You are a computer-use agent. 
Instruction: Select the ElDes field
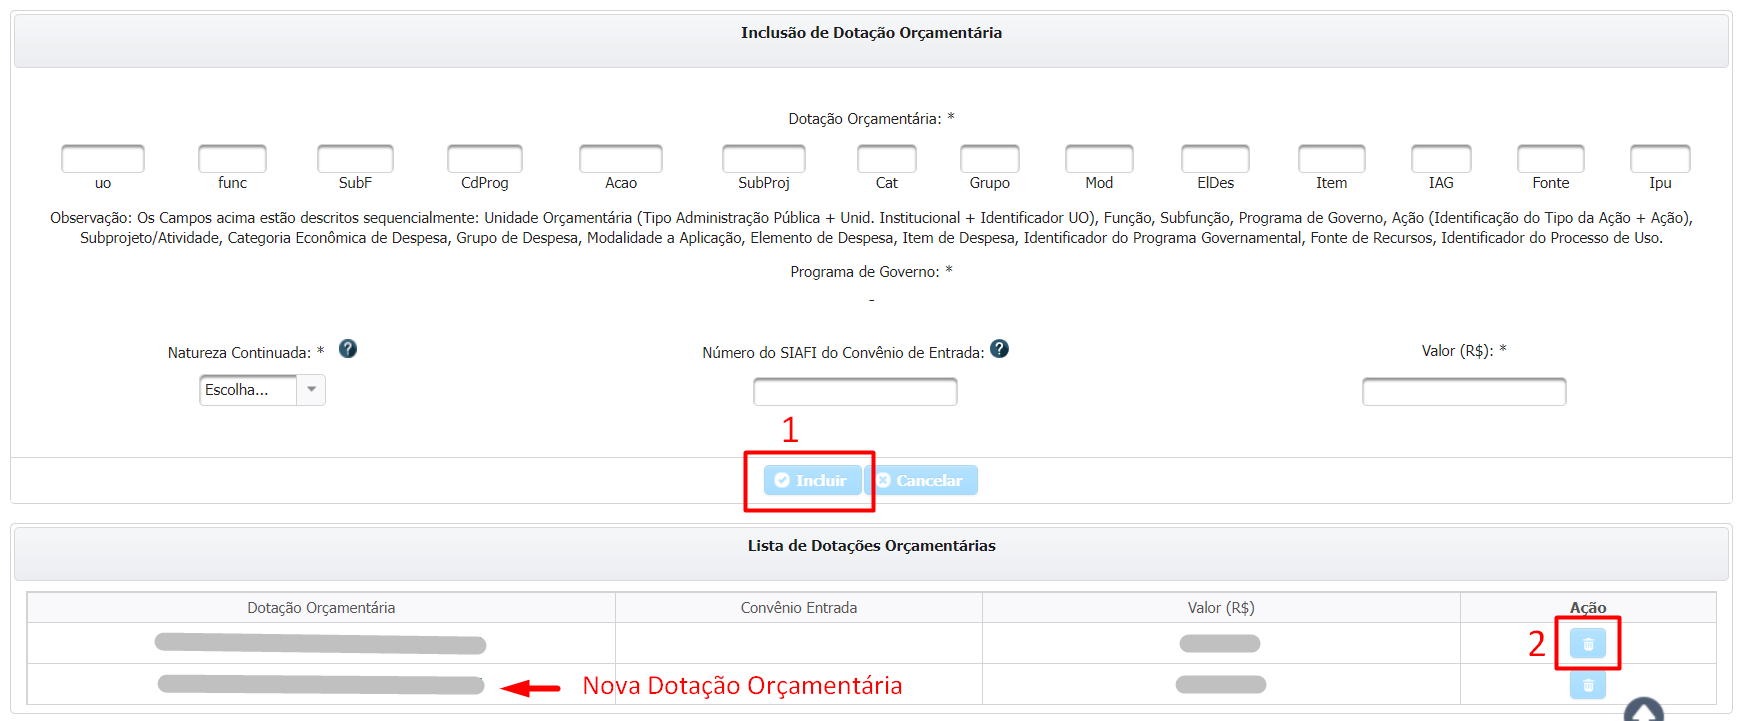1215,159
